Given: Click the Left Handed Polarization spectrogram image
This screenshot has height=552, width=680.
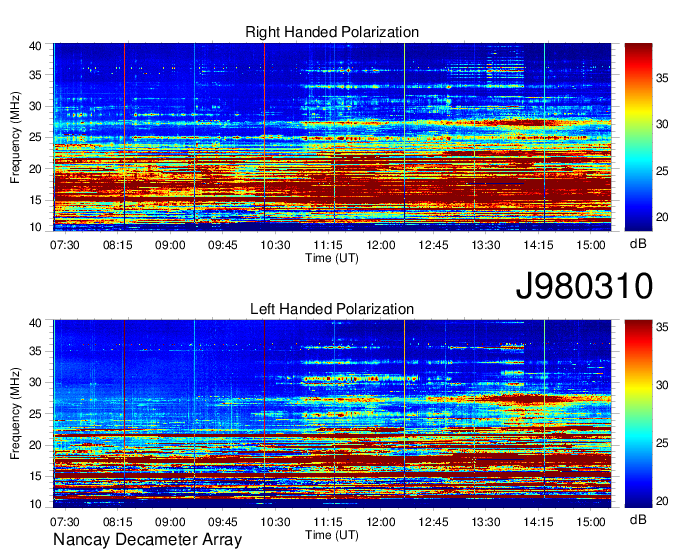Looking at the screenshot, I should click(332, 414).
